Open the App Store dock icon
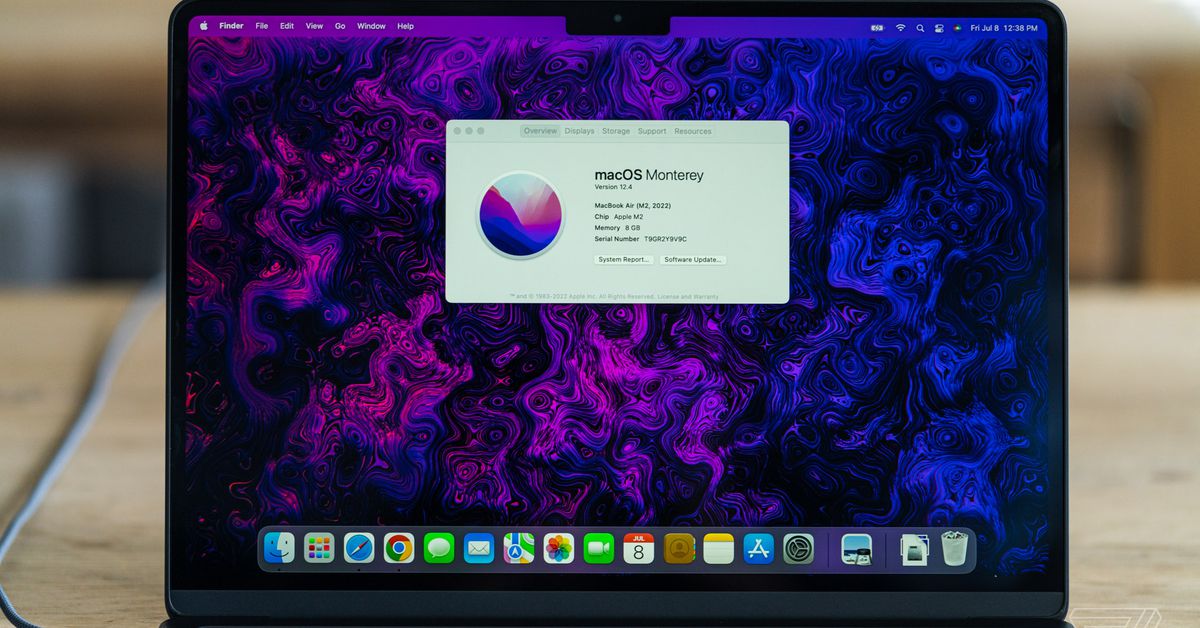This screenshot has height=628, width=1200. (759, 548)
